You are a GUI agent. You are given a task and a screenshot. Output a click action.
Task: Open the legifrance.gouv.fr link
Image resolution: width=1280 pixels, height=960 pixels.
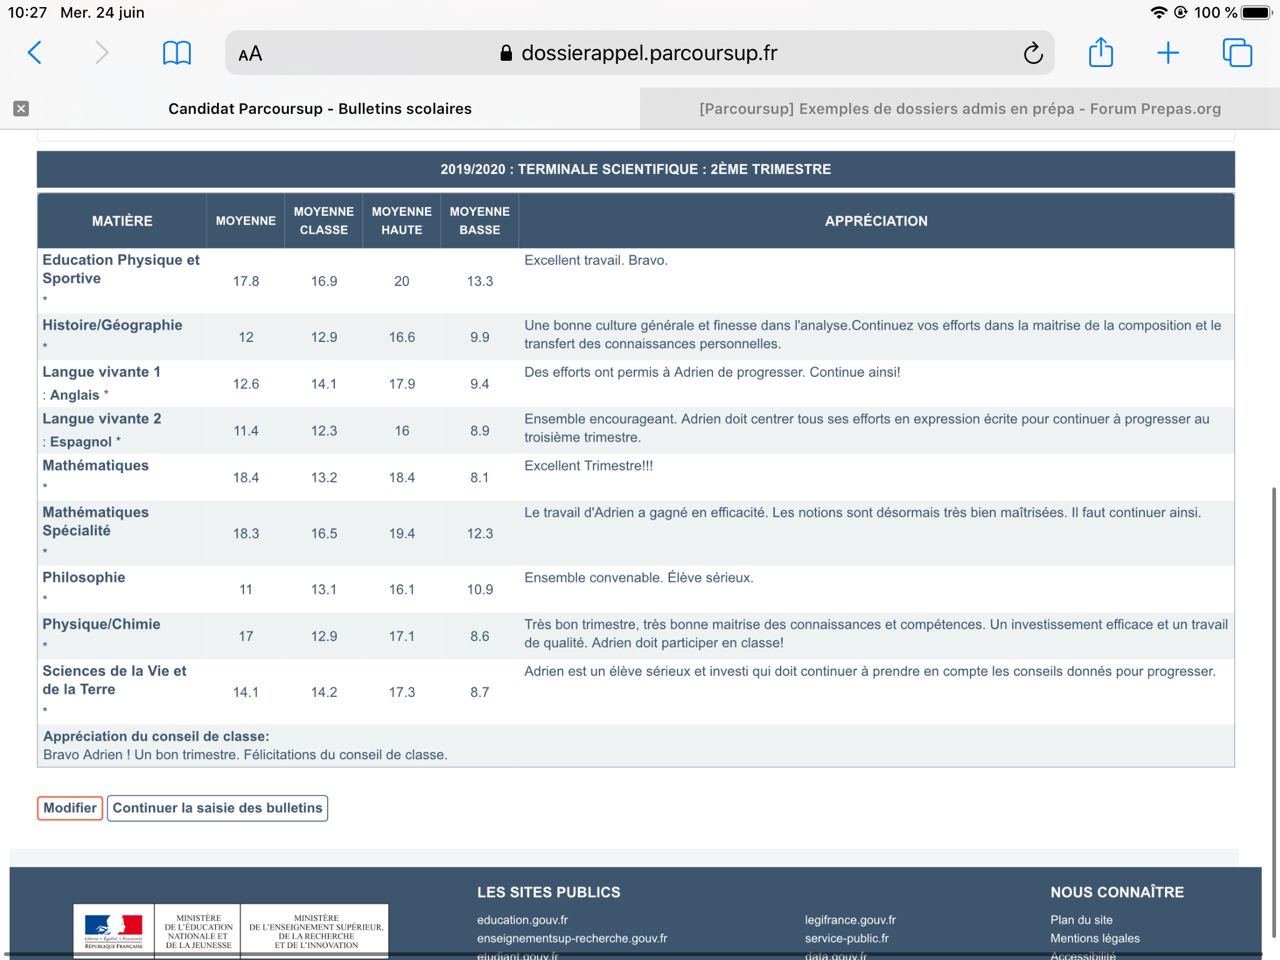point(850,920)
